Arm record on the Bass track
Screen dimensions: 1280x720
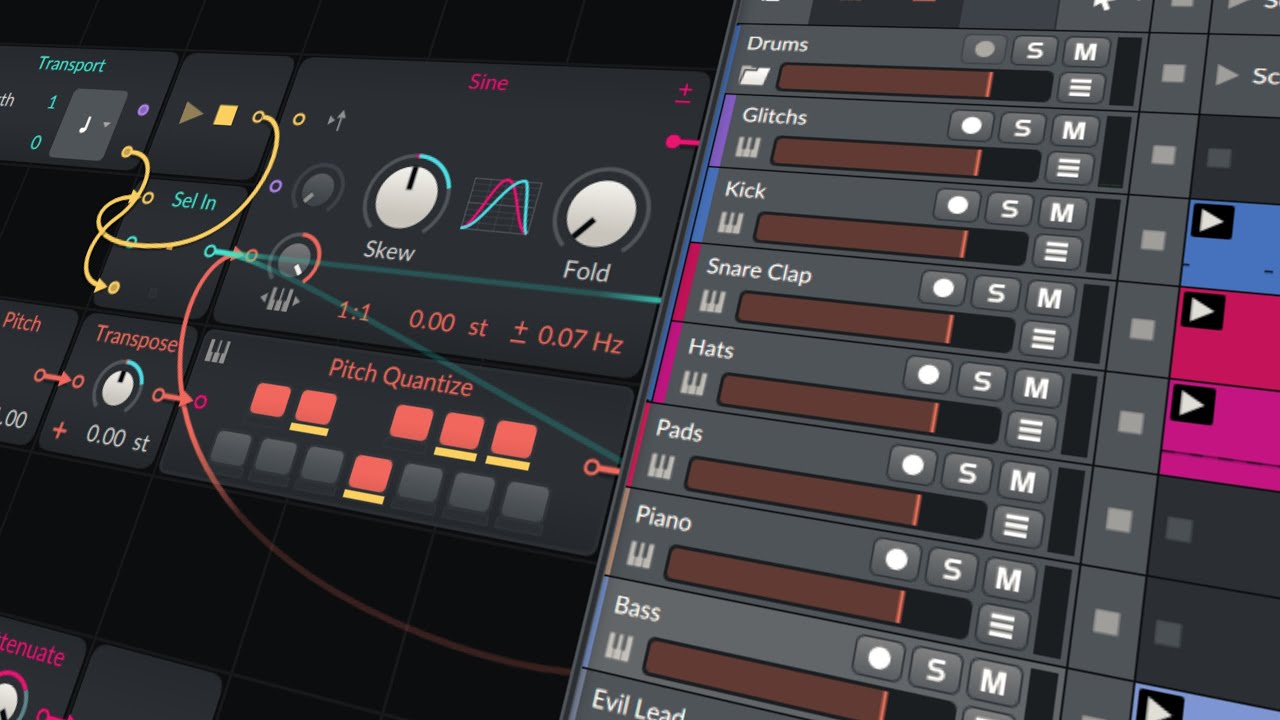pos(879,659)
